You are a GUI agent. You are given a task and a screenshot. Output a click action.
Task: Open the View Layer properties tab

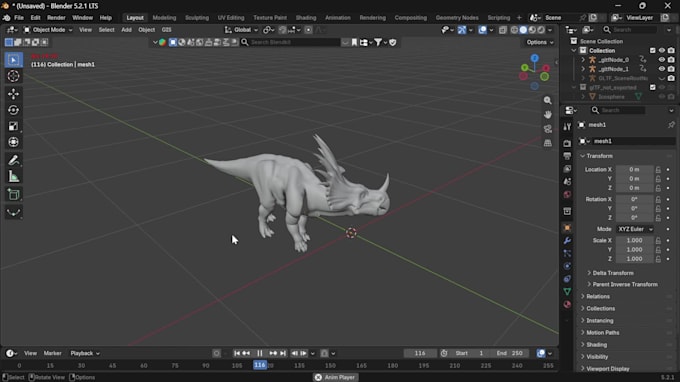(567, 169)
